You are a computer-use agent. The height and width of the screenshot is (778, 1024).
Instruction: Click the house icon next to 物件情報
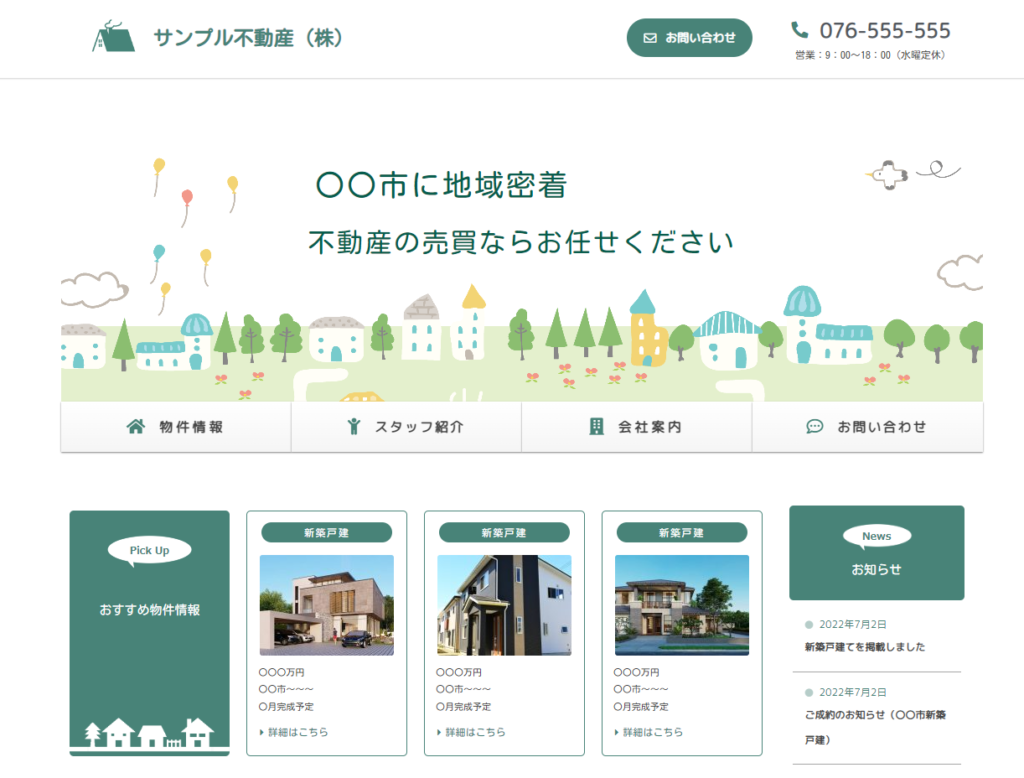click(x=136, y=427)
